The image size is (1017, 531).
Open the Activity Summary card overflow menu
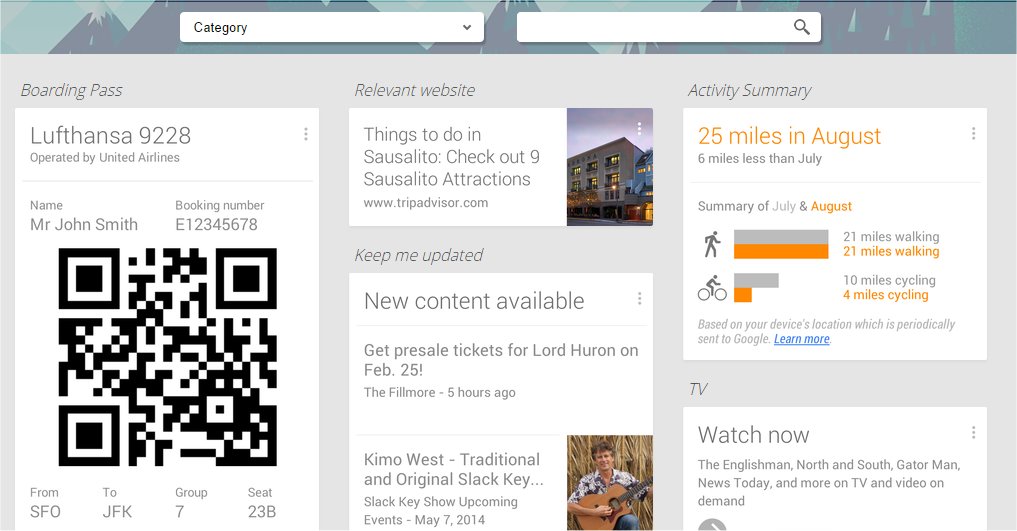point(973,134)
